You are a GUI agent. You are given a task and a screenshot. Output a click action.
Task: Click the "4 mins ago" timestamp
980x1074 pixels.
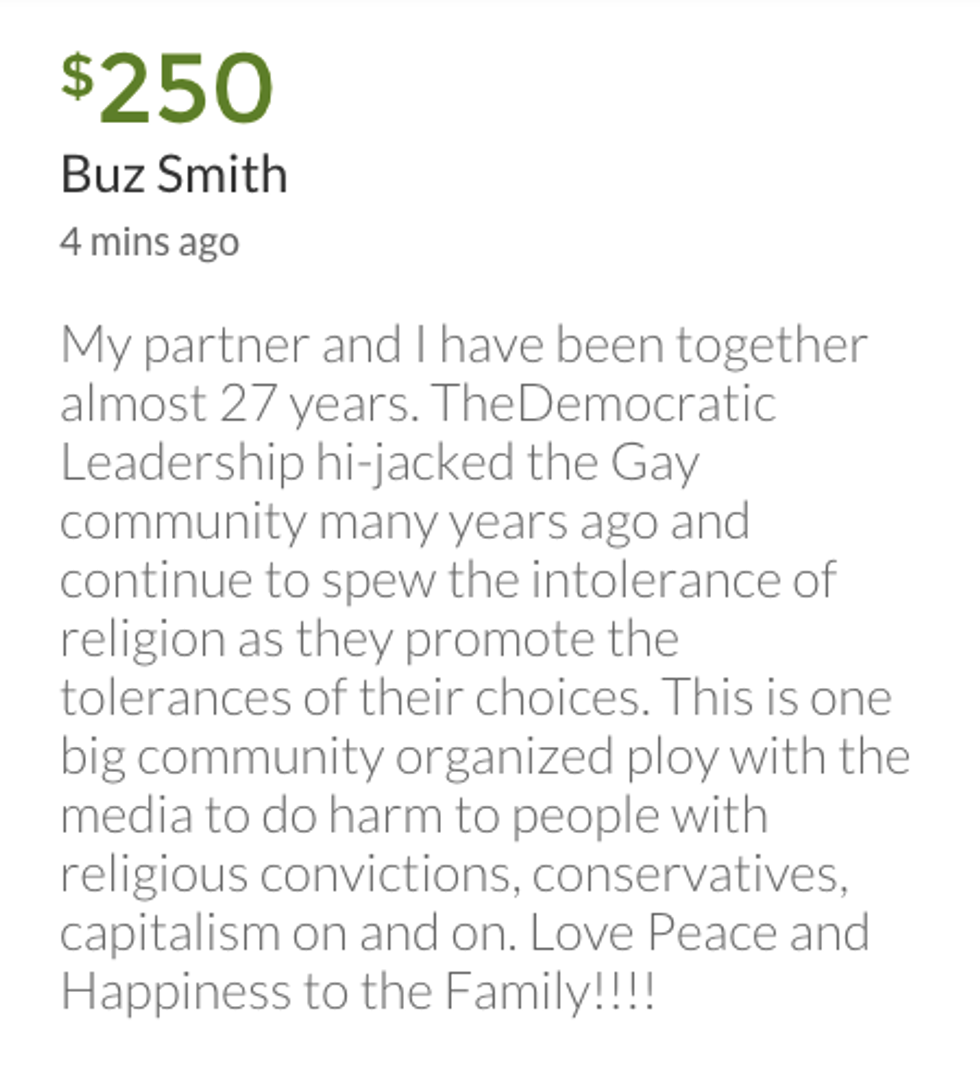click(150, 242)
